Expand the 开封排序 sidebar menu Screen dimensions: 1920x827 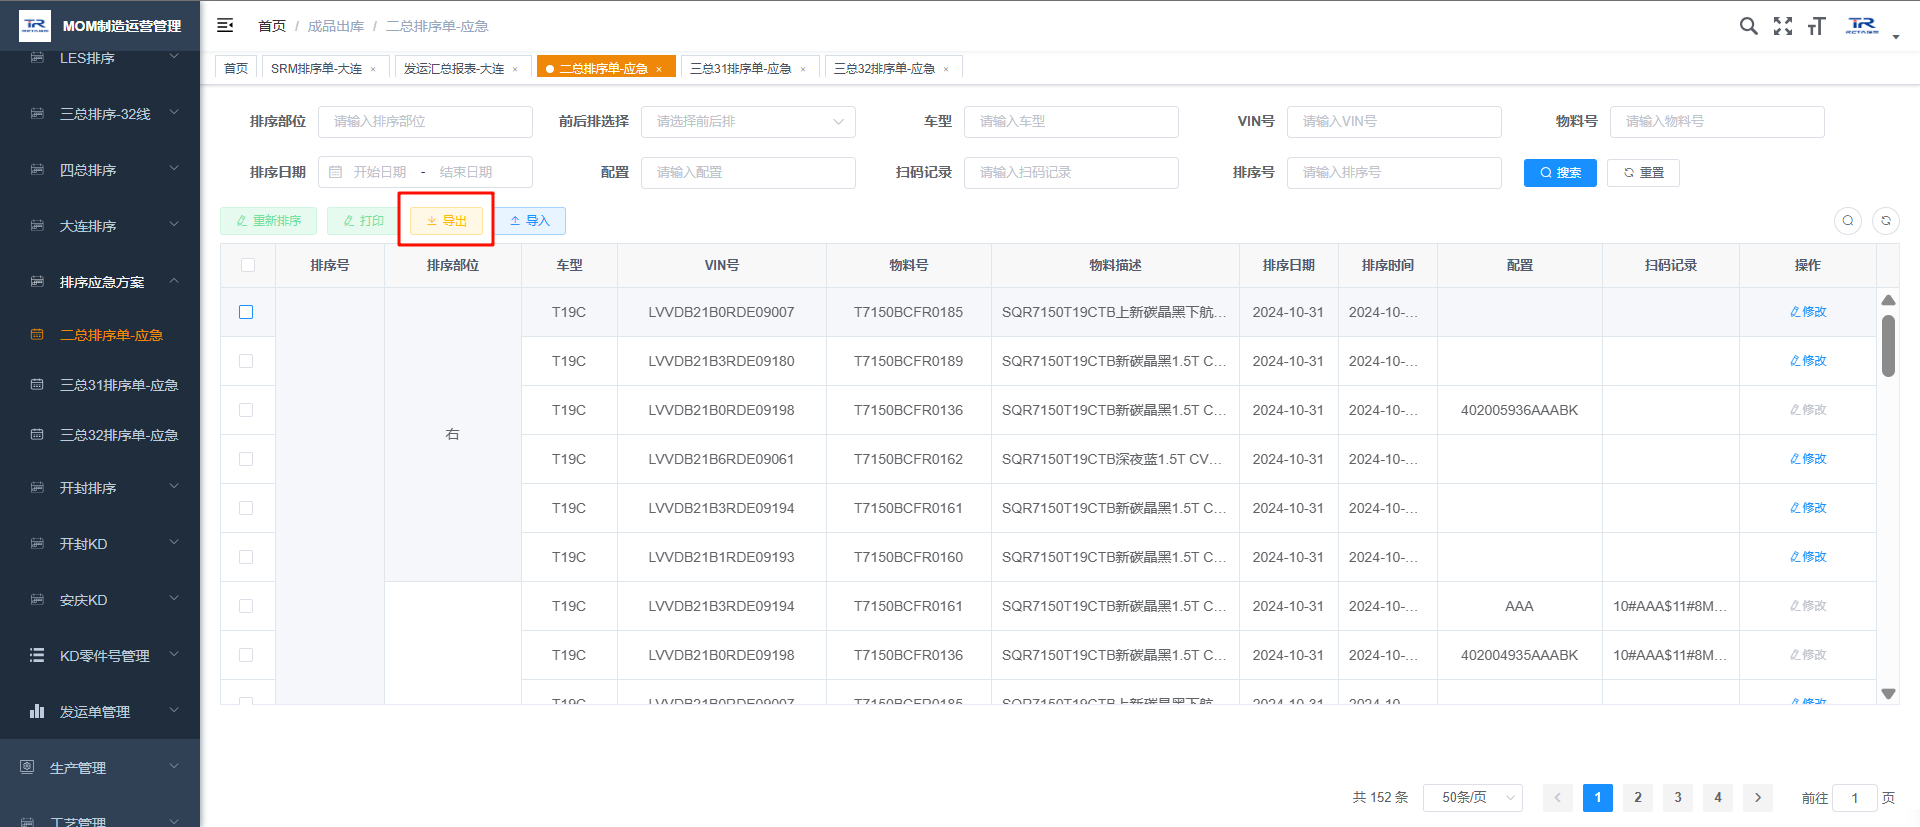[100, 488]
